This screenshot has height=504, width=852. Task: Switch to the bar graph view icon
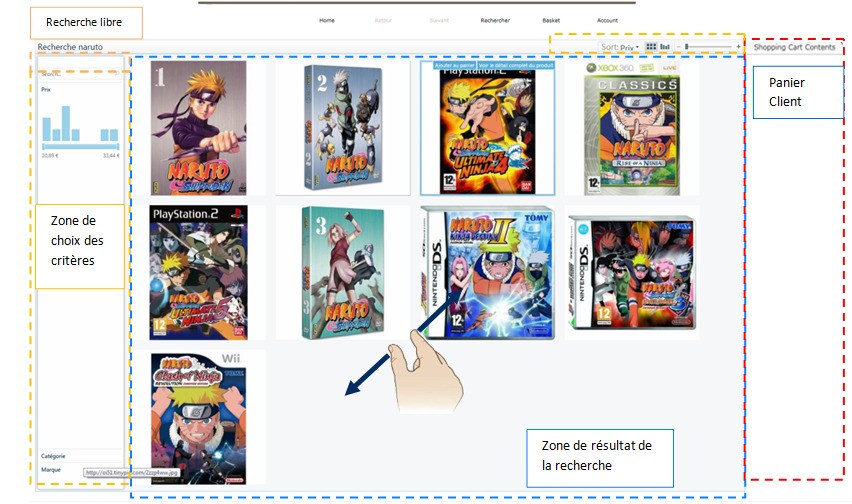click(x=665, y=47)
